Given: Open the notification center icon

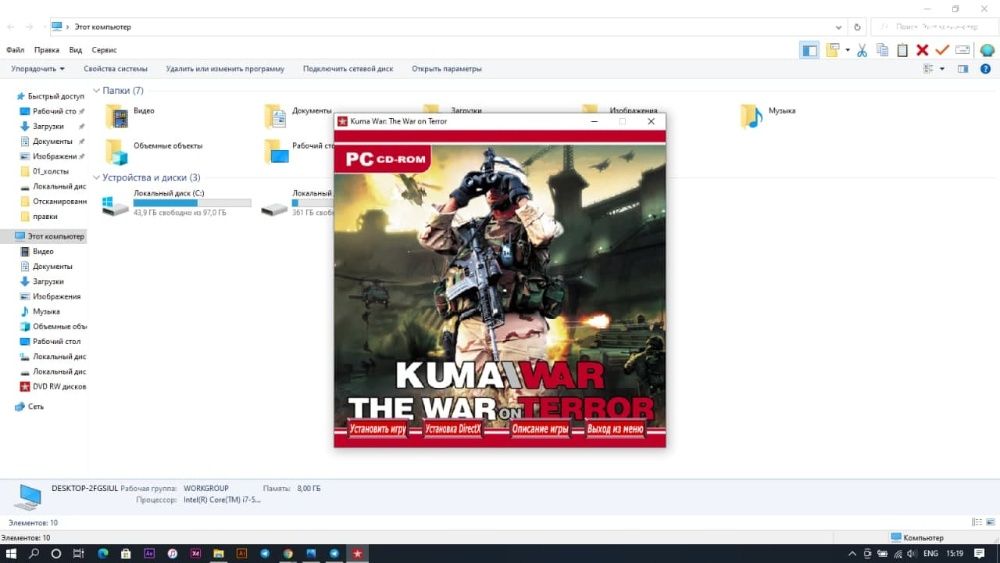Looking at the screenshot, I should pyautogui.click(x=980, y=553).
